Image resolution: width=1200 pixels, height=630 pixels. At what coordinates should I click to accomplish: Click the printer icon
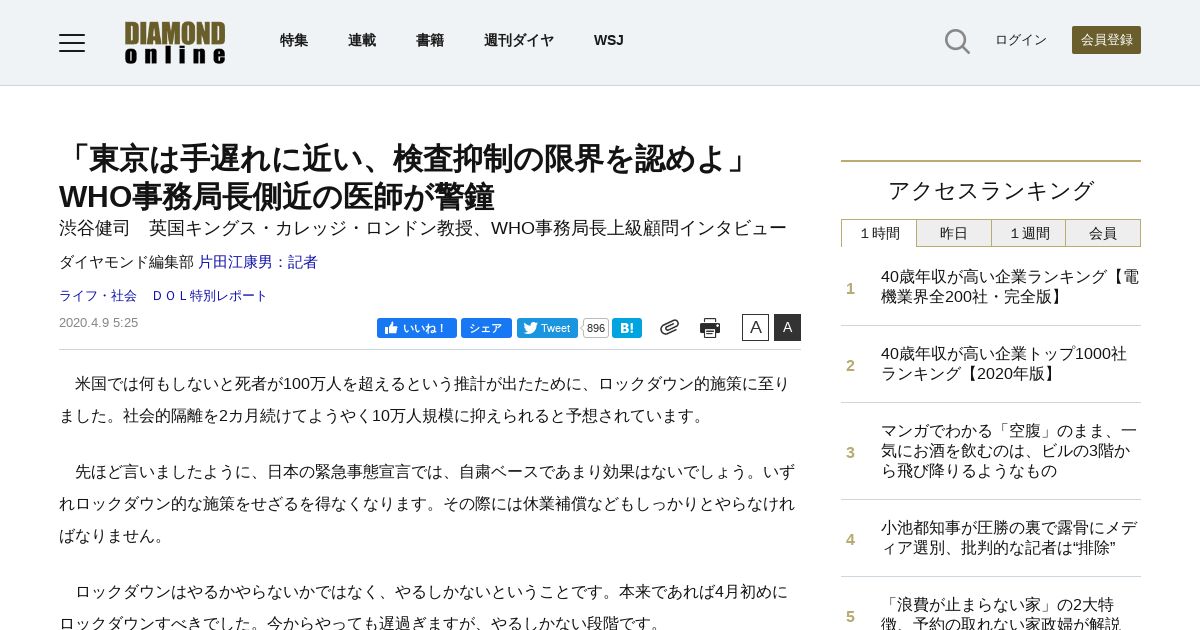(x=710, y=328)
